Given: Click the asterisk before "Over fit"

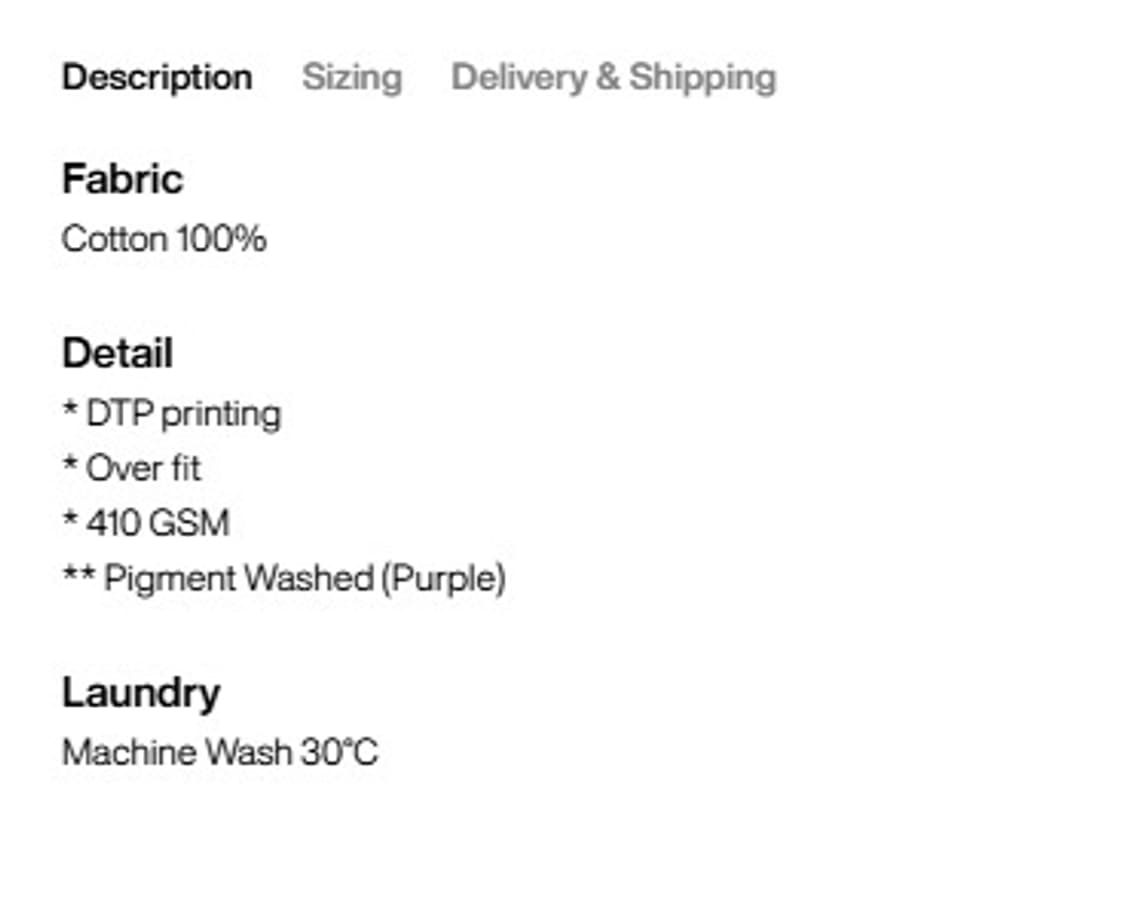Looking at the screenshot, I should click(x=70, y=466).
